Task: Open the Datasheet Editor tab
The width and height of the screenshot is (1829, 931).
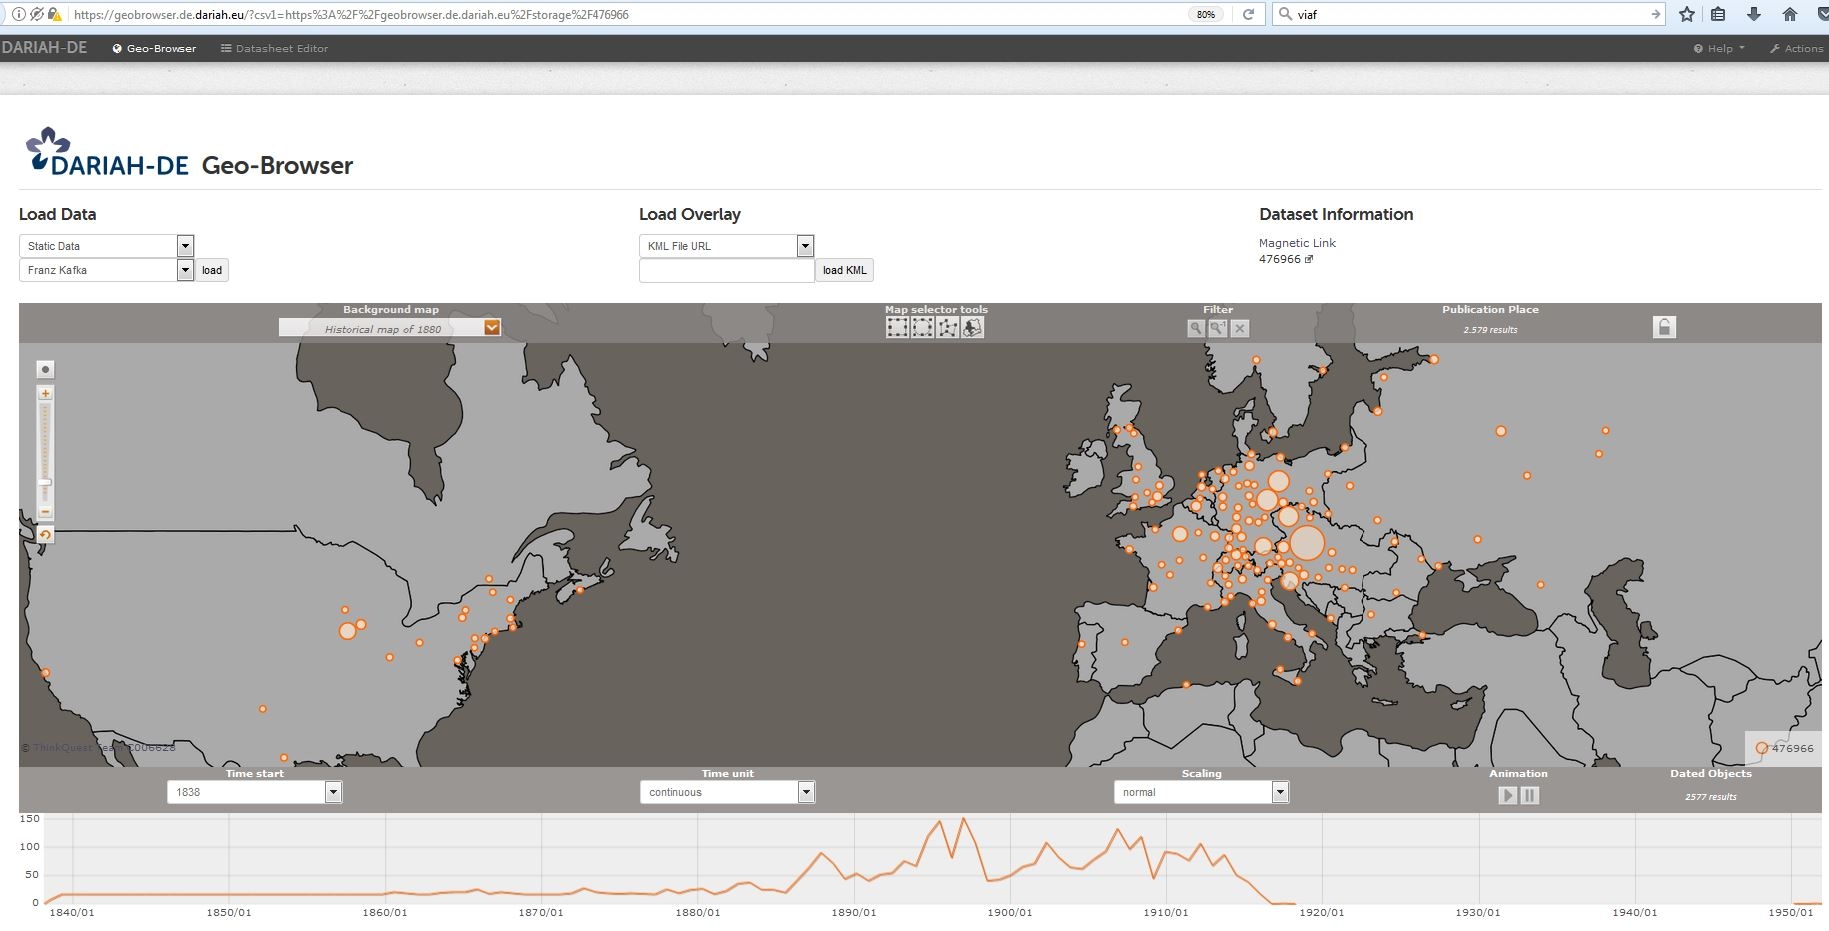Action: click(275, 48)
